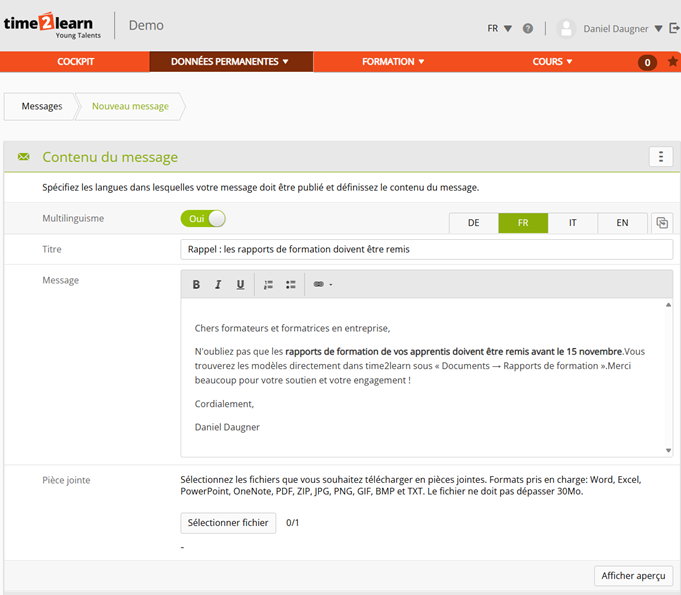
Task: Apply italic formatting in message editor
Action: click(x=218, y=285)
